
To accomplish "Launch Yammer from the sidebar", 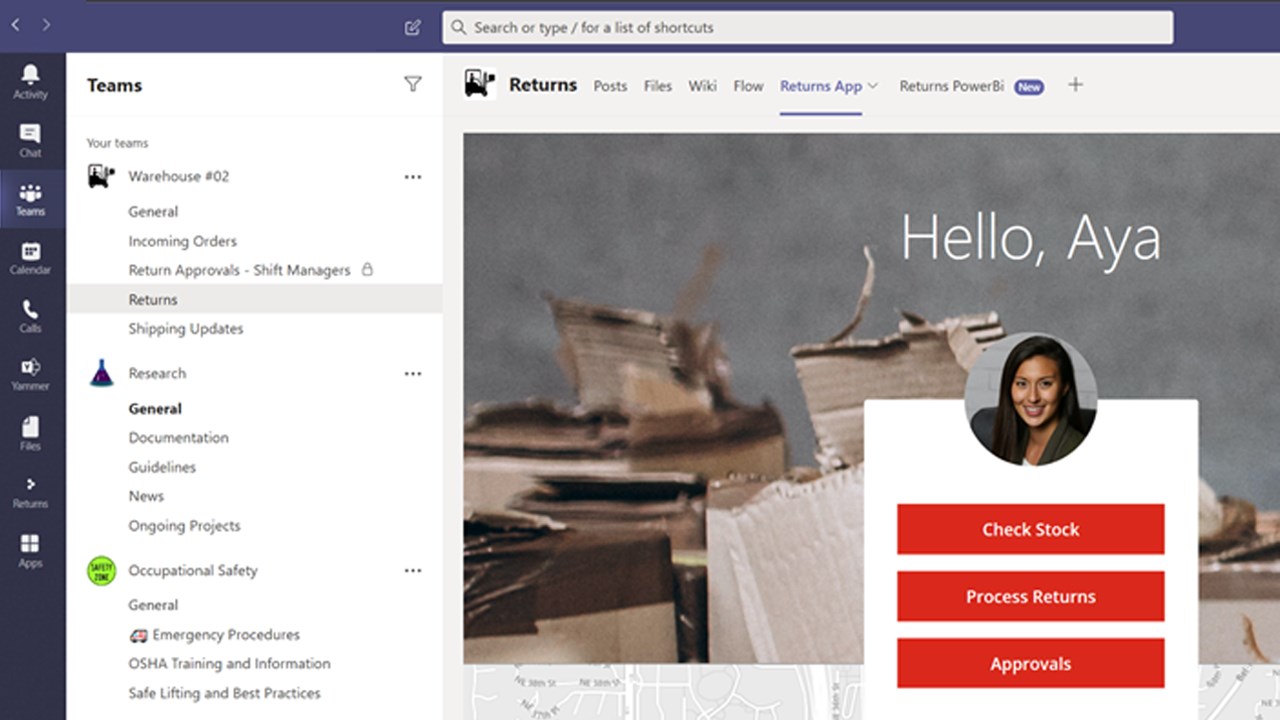I will pyautogui.click(x=30, y=375).
